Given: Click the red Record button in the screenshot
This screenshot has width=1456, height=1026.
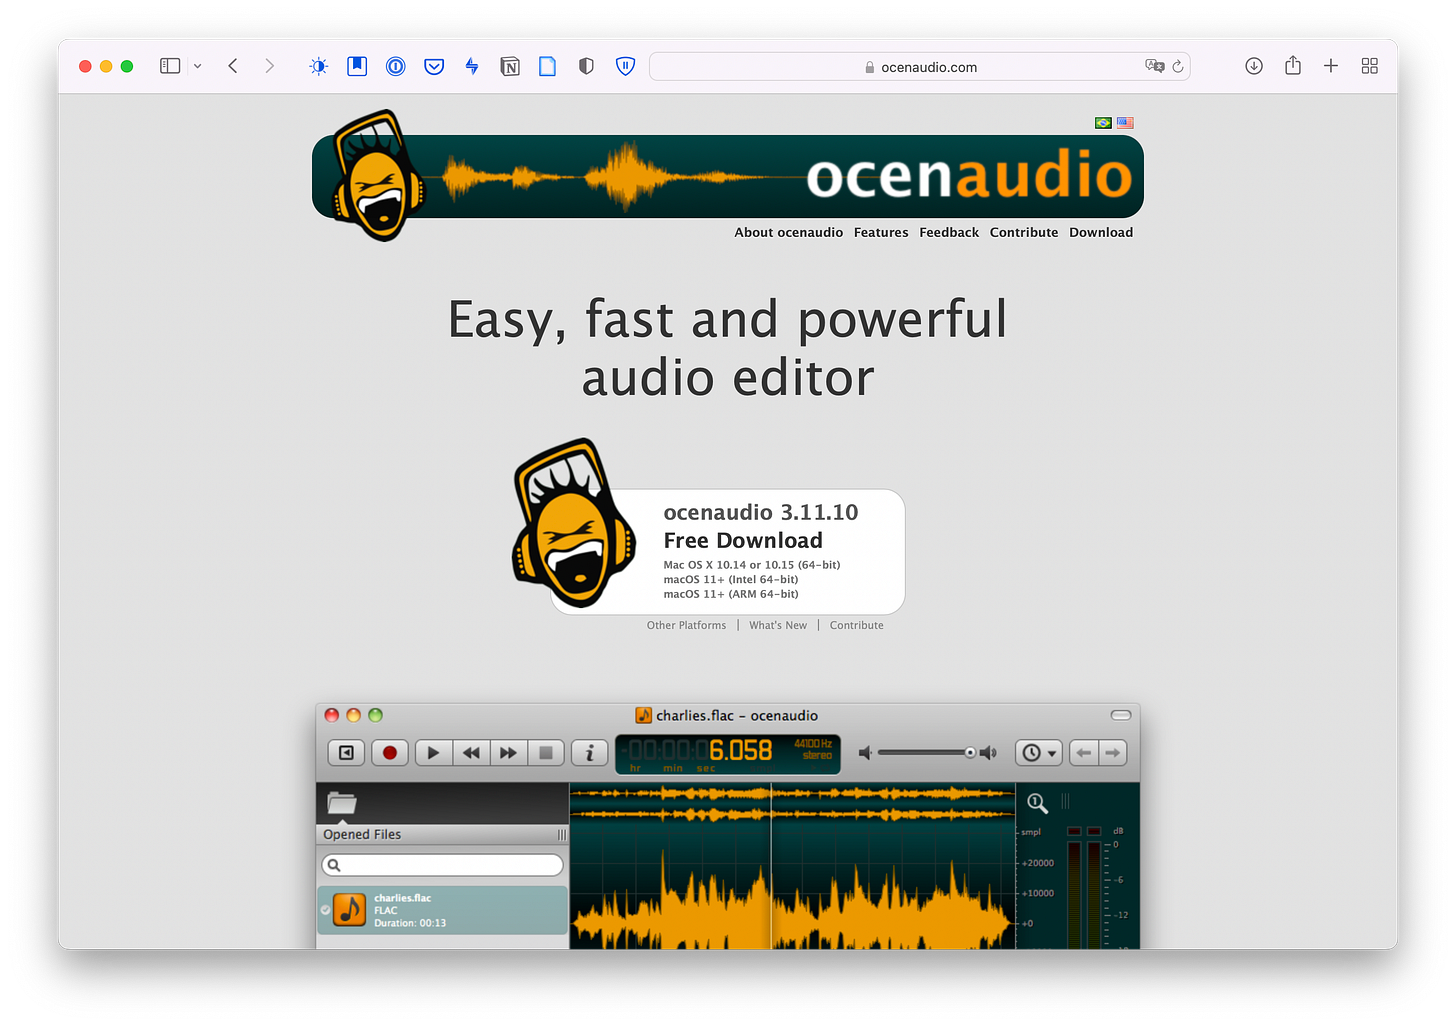Looking at the screenshot, I should click(x=390, y=753).
